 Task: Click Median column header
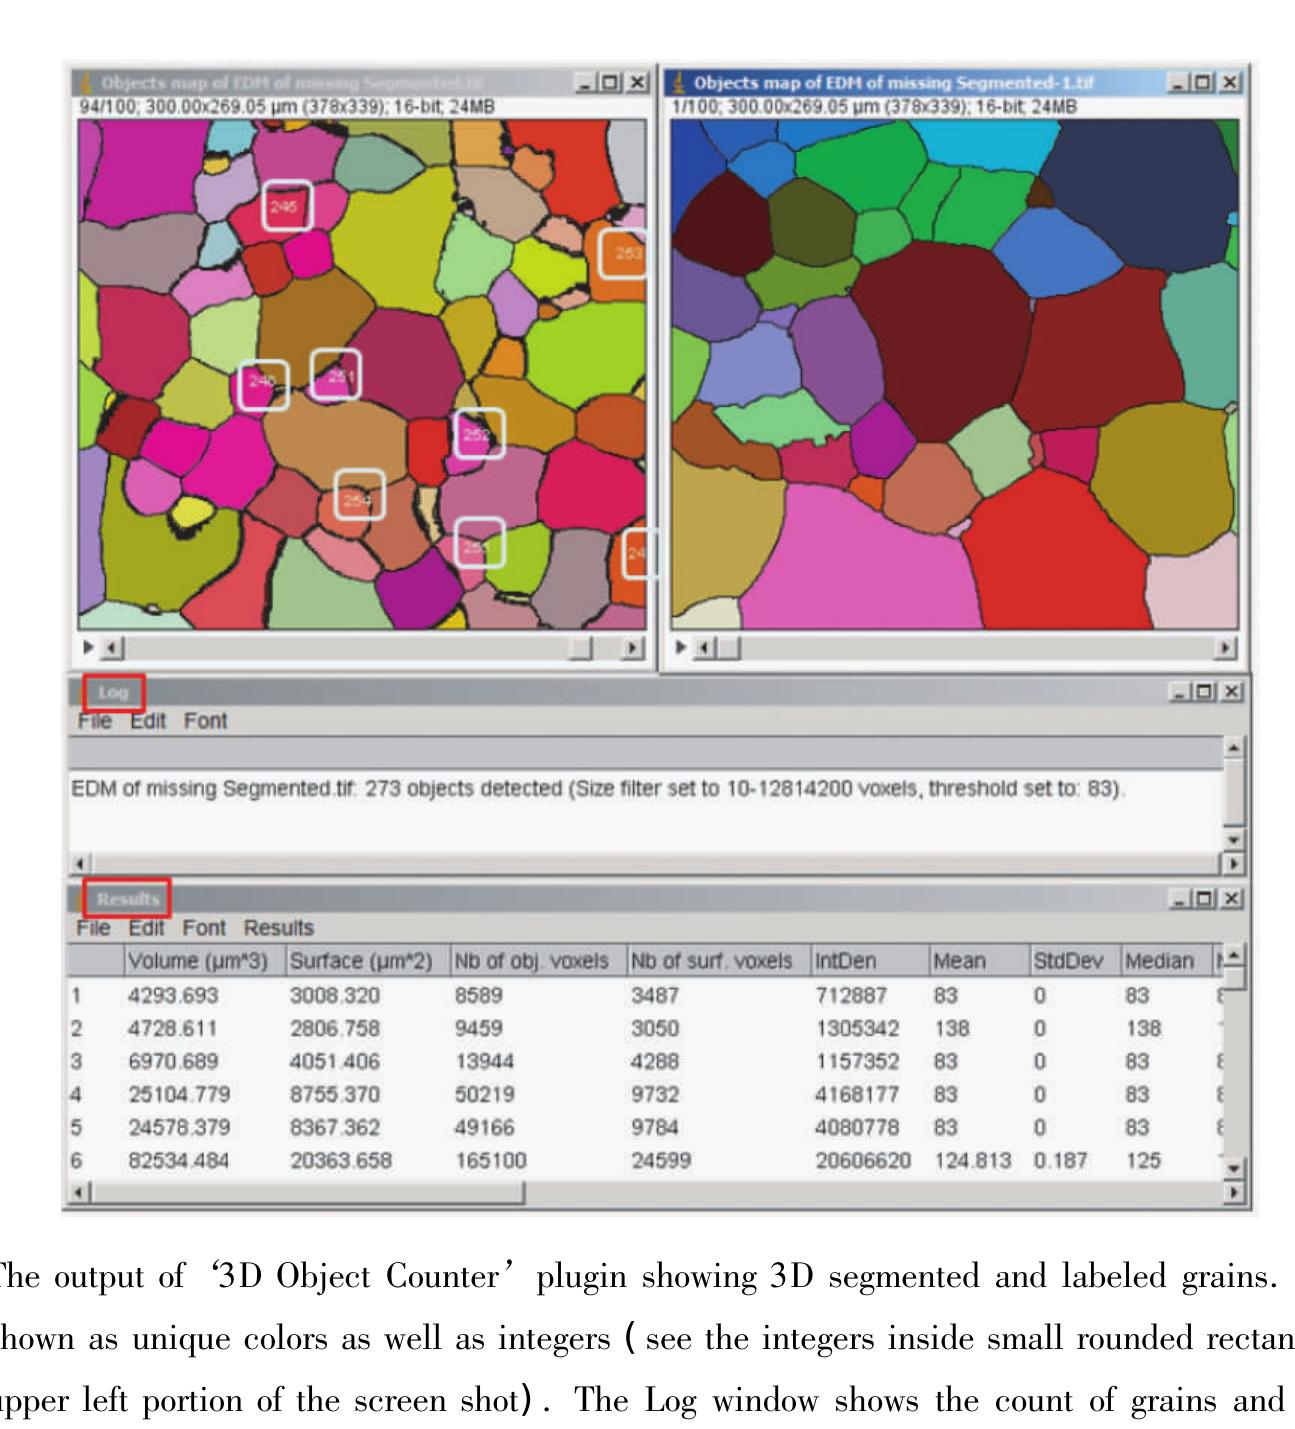pyautogui.click(x=1166, y=961)
